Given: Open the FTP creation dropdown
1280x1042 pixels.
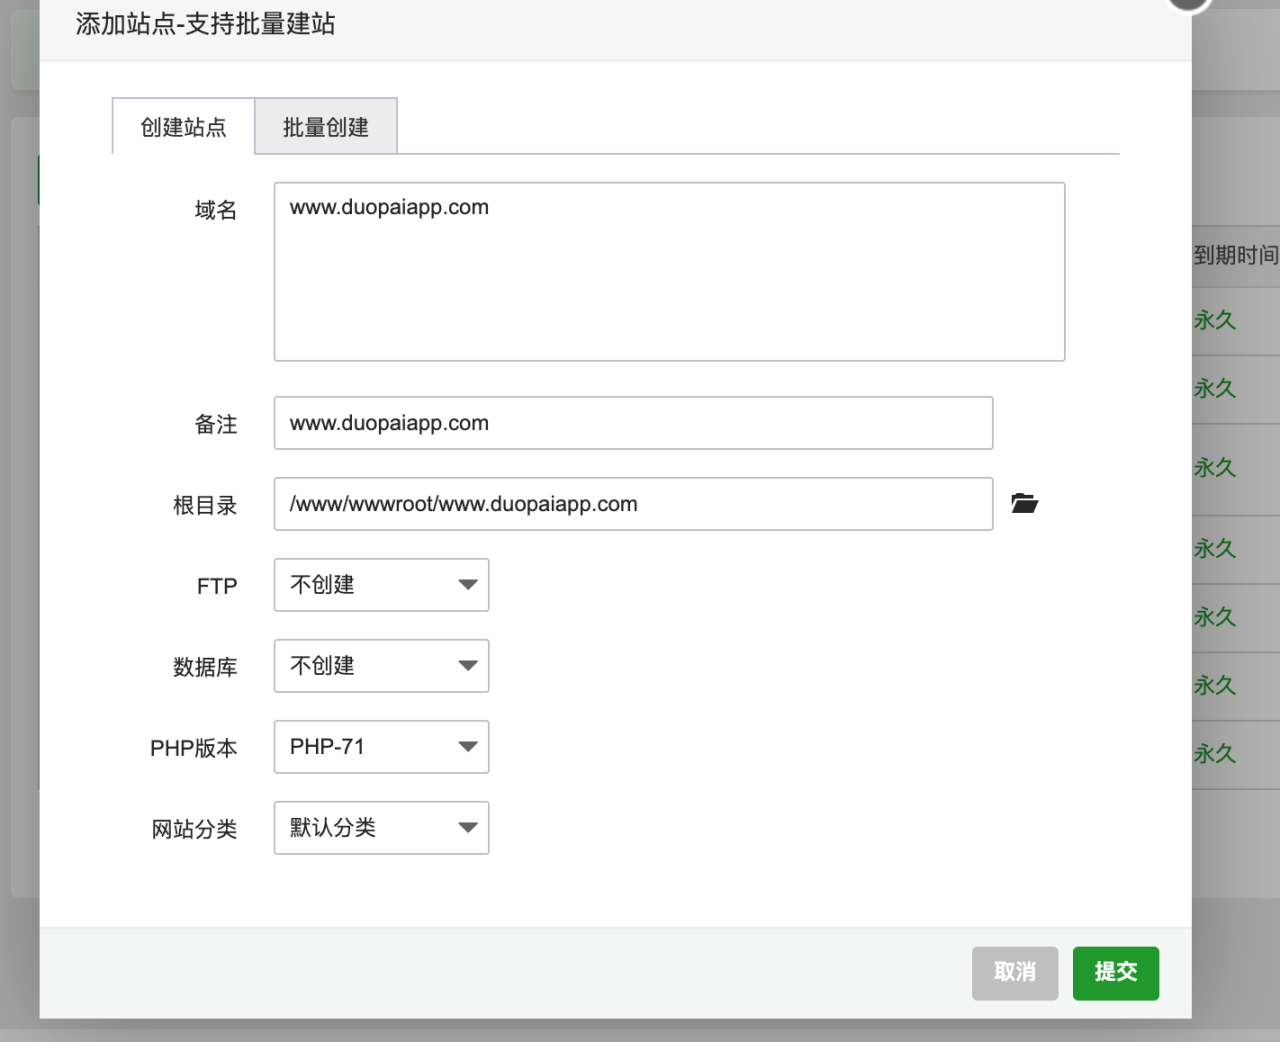Looking at the screenshot, I should (x=380, y=585).
